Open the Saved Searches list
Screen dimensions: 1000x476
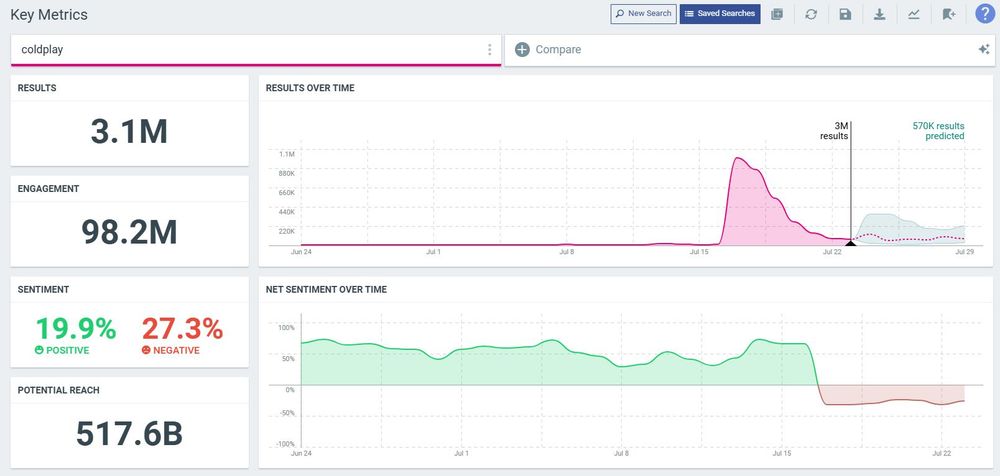(720, 13)
